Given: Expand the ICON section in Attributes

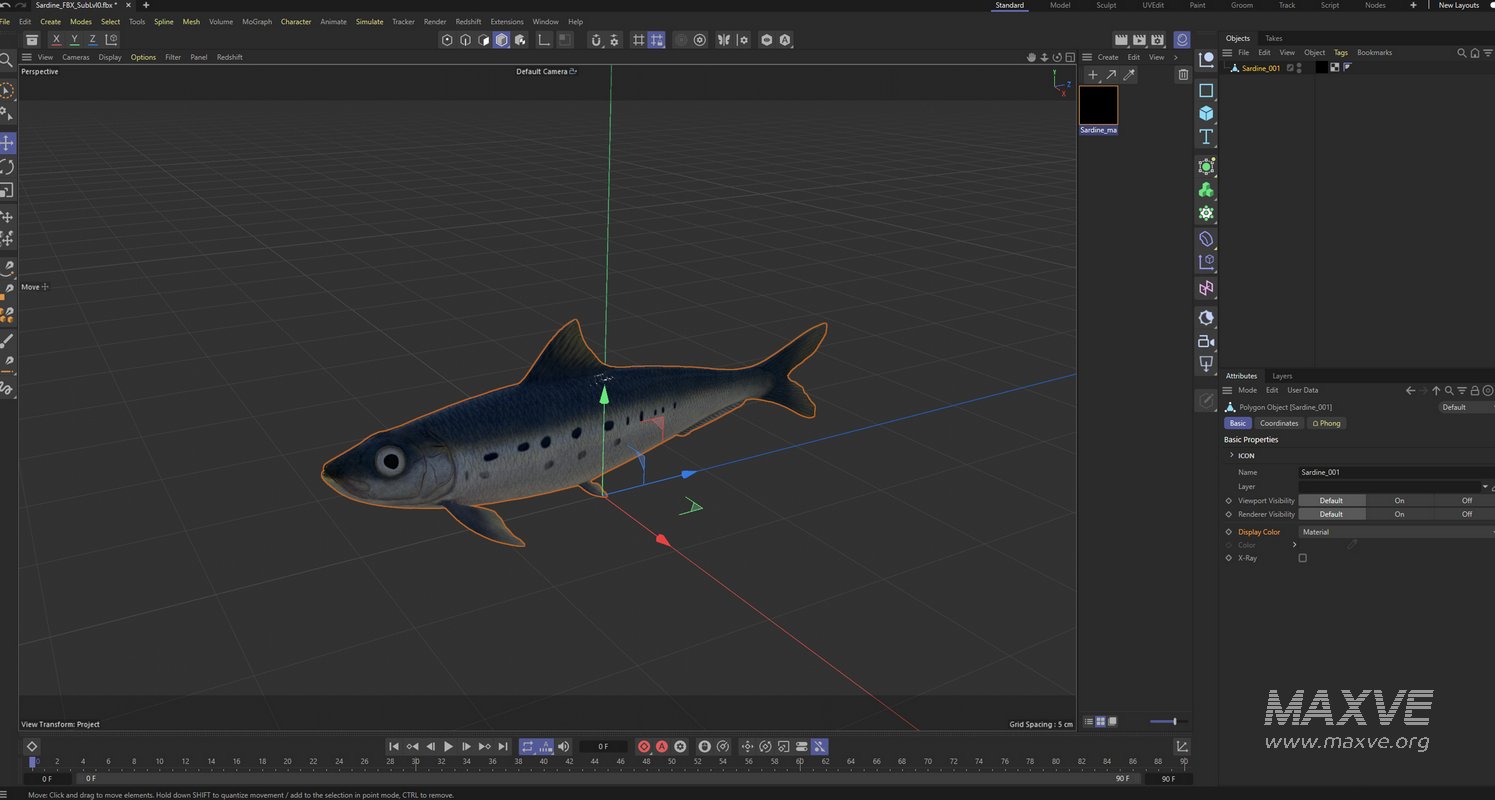Looking at the screenshot, I should pos(1232,455).
